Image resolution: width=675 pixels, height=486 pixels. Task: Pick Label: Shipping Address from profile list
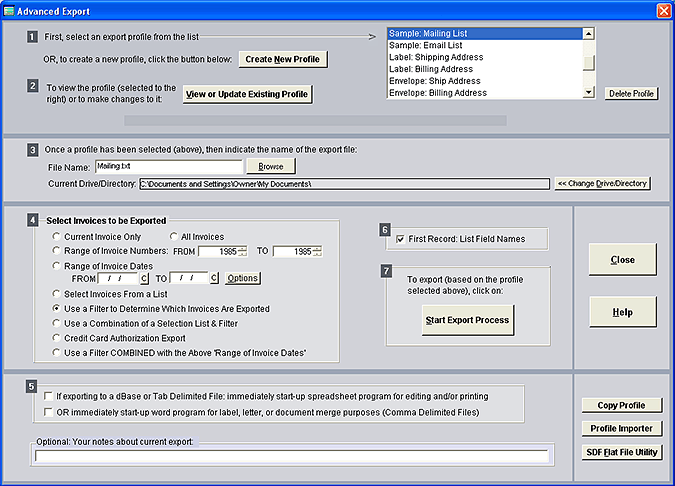click(x=437, y=57)
